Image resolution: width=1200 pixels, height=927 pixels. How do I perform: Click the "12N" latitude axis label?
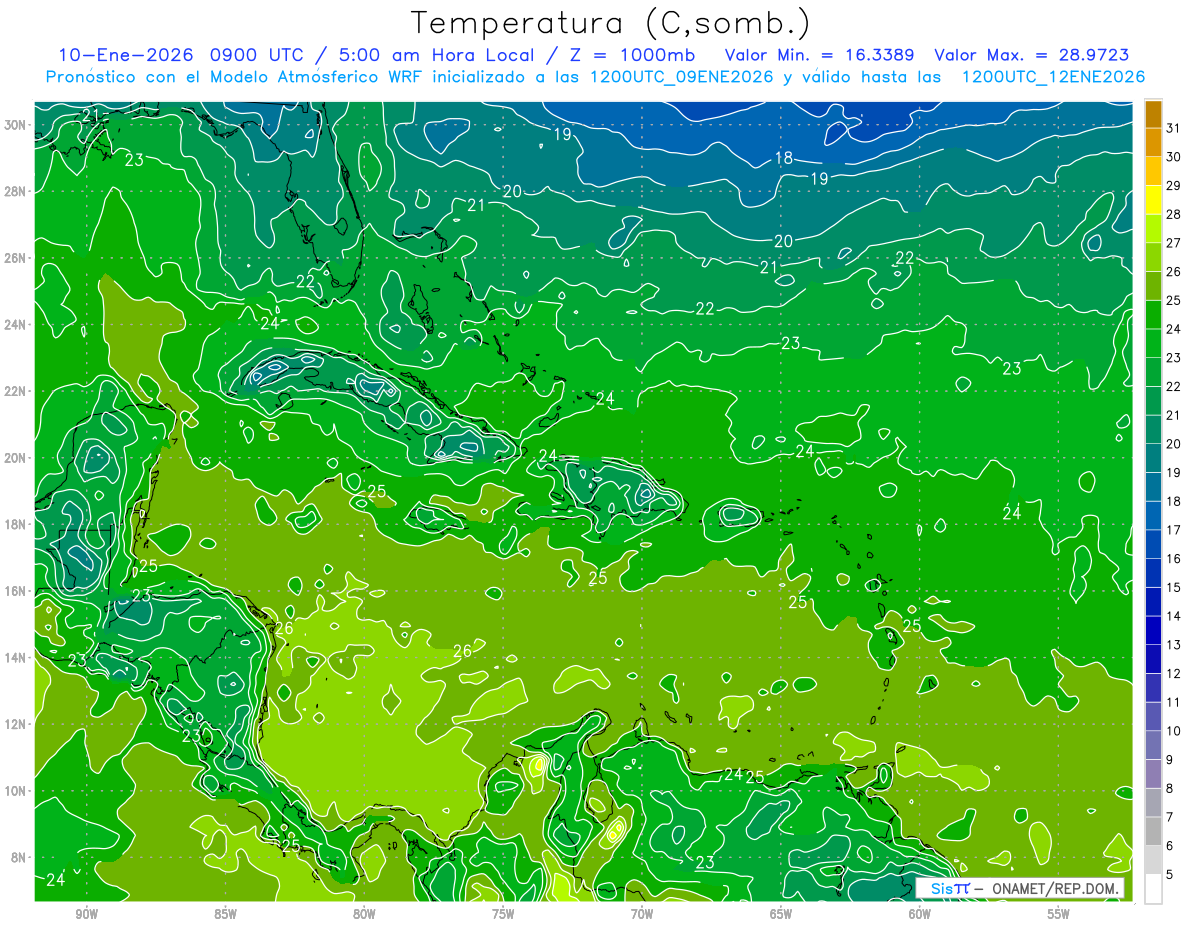tap(16, 723)
